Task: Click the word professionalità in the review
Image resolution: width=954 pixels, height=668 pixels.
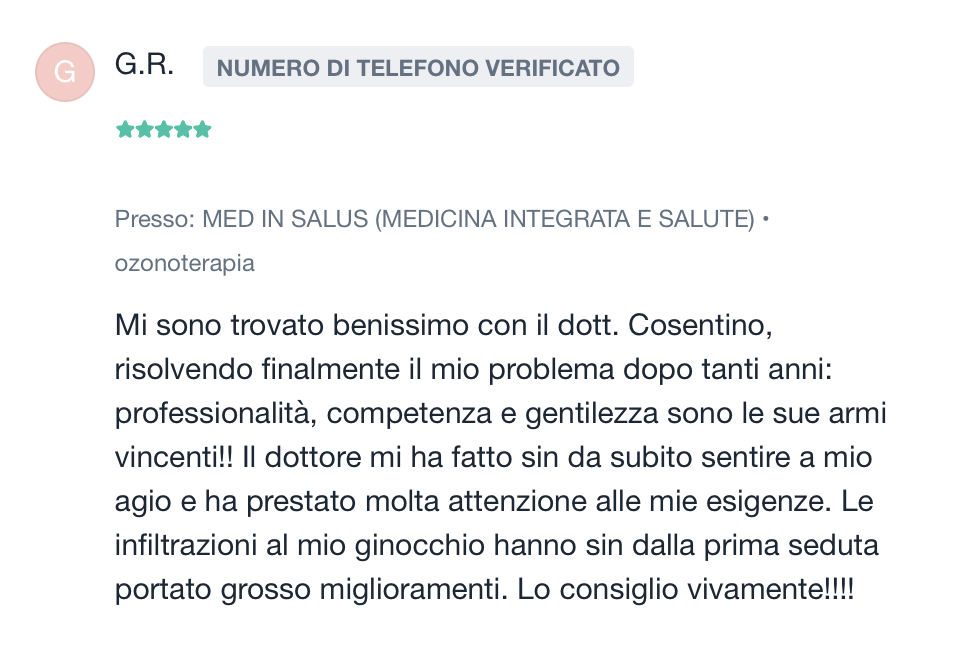Action: [x=216, y=414]
